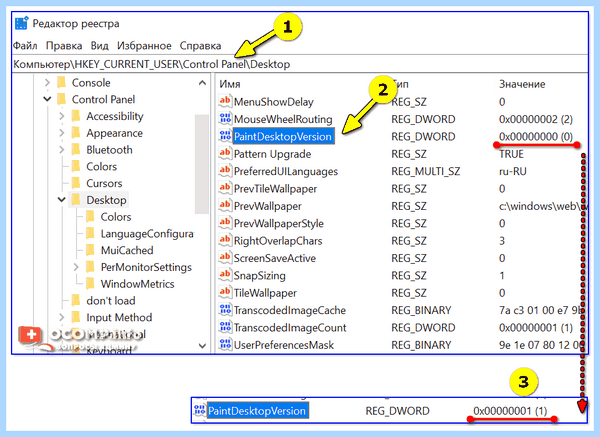This screenshot has height=437, width=600.
Task: Select the TranscodedImageCache entry name
Action: [x=290, y=310]
